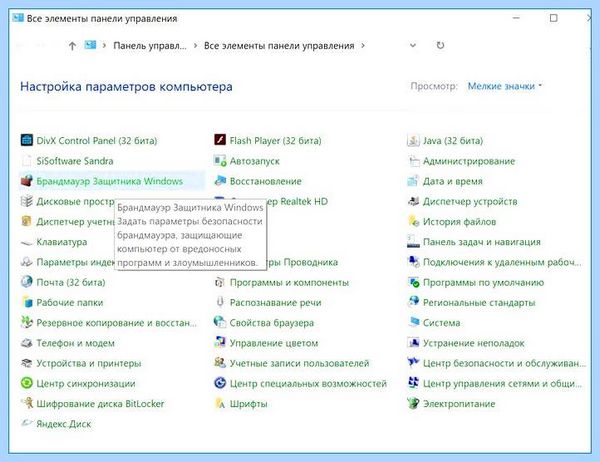Expand the address bar history dropdown arrow
The image size is (600, 462).
tap(412, 46)
